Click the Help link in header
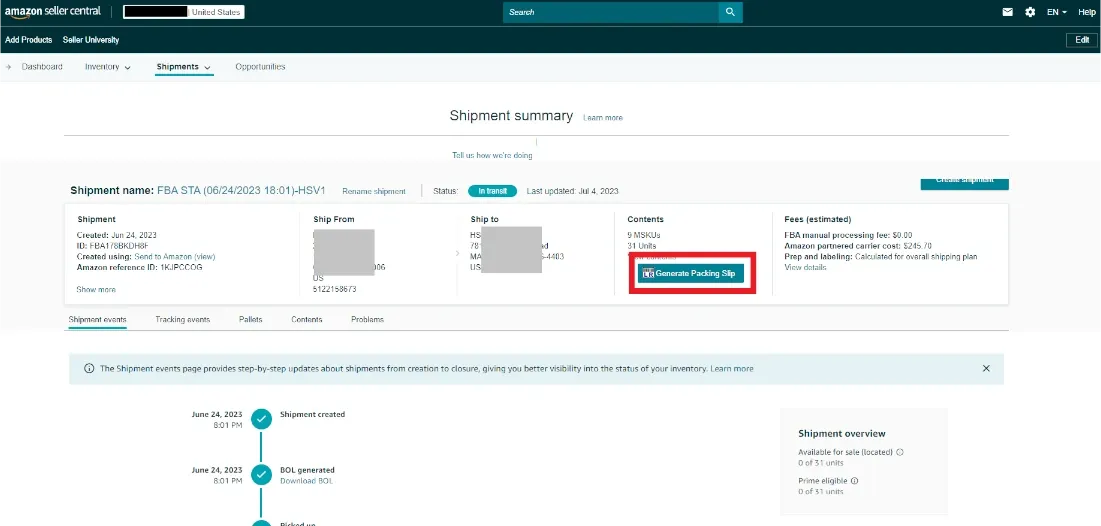The image size is (1101, 526). [x=1087, y=12]
